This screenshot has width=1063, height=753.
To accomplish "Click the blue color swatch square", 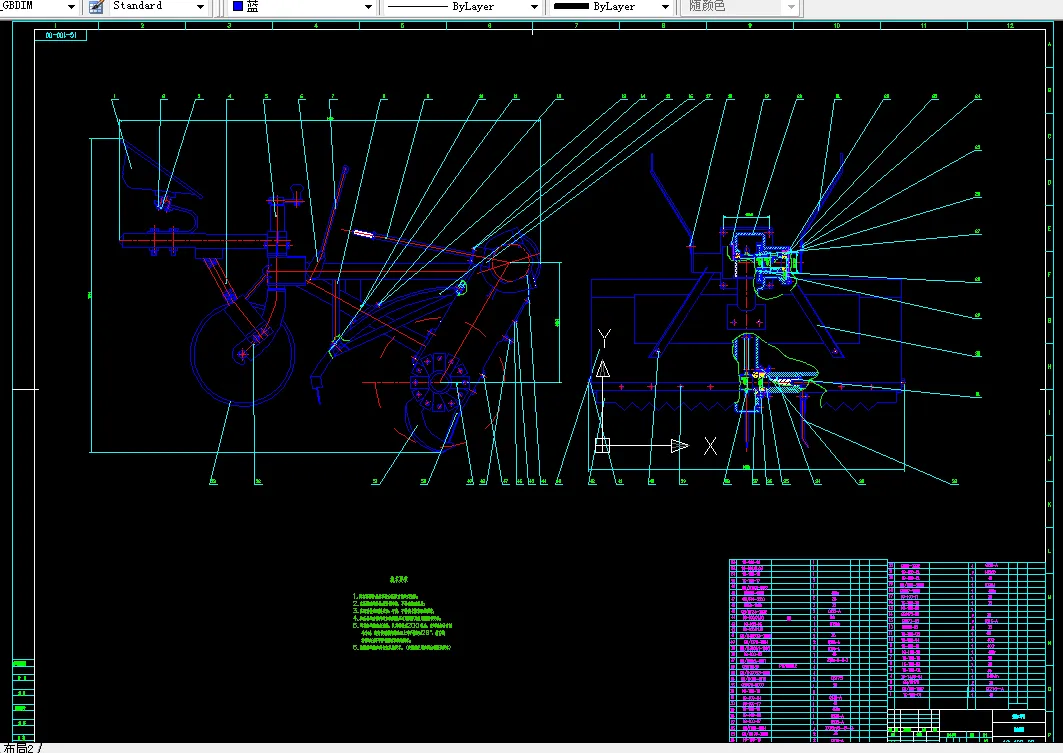I will point(238,6).
